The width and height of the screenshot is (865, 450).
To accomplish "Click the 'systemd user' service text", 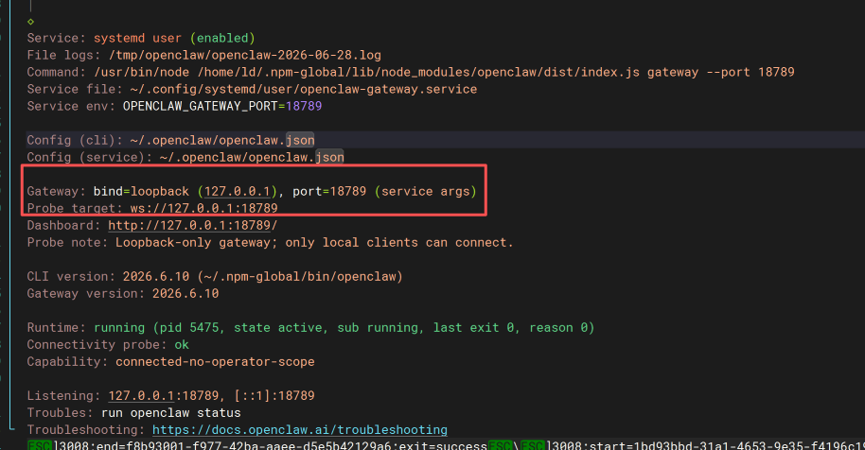I will (x=137, y=38).
